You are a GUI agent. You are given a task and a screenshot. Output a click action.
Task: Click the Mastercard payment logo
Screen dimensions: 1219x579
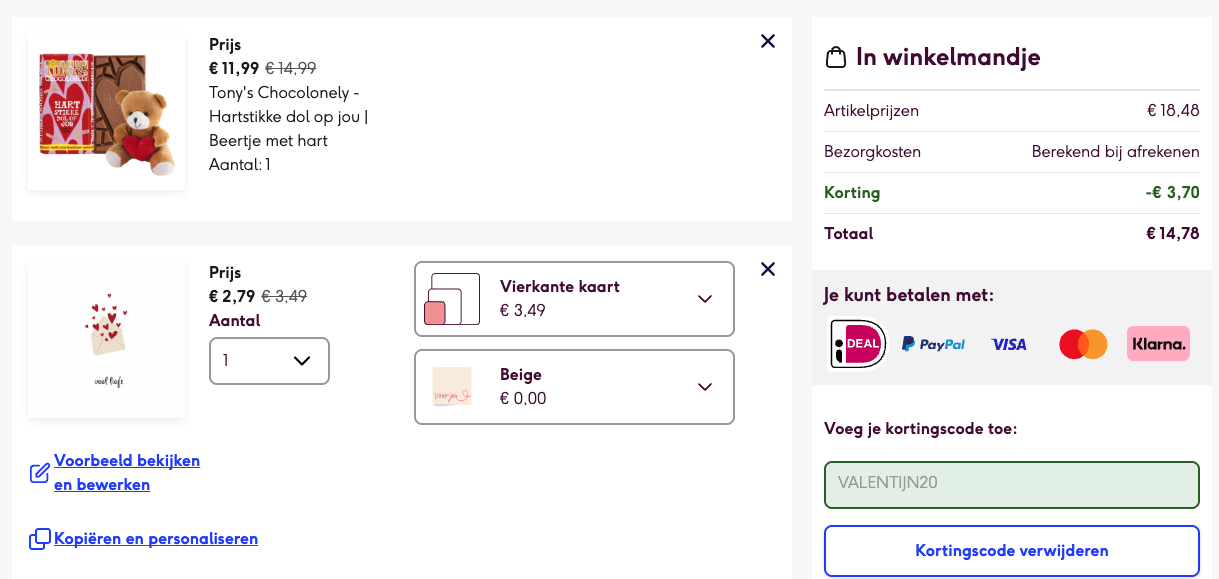[x=1083, y=344]
